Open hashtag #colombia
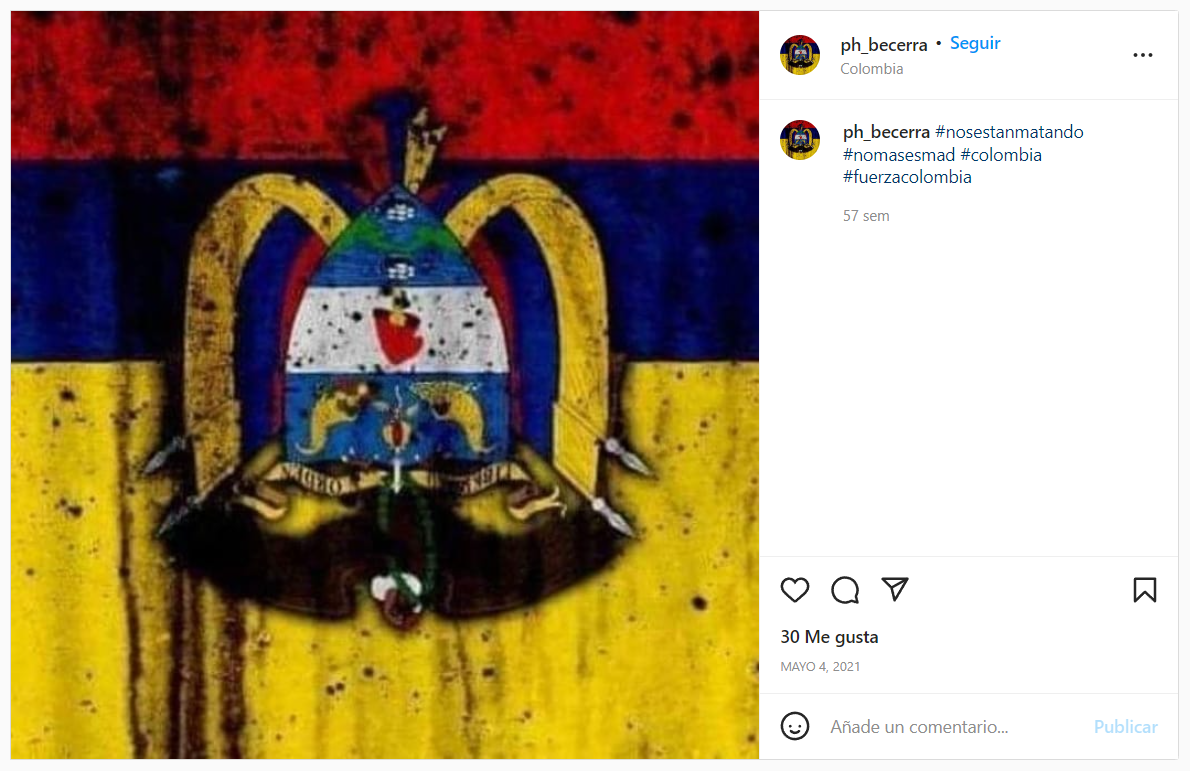The height and width of the screenshot is (771, 1190). 1001,155
